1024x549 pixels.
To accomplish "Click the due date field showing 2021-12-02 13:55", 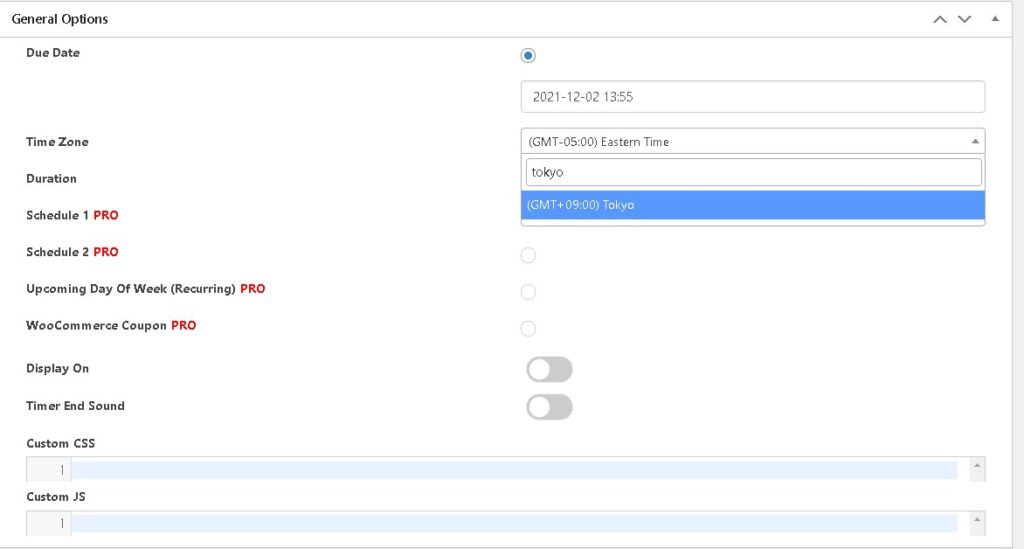I will click(x=752, y=97).
